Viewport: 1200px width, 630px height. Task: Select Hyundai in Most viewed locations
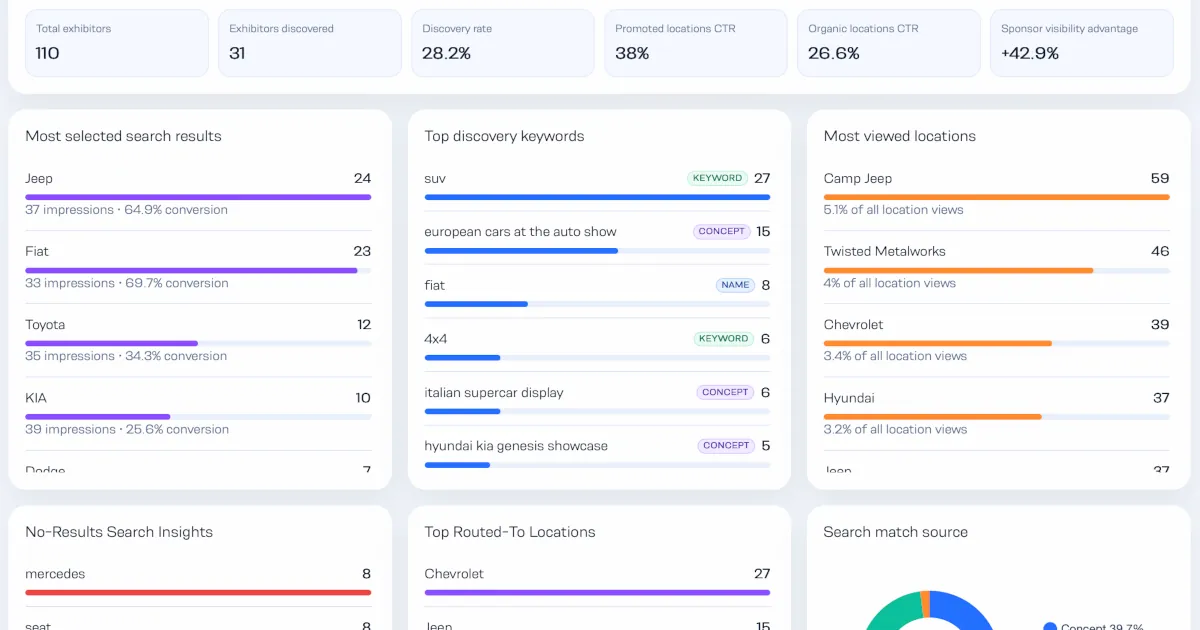tap(996, 413)
